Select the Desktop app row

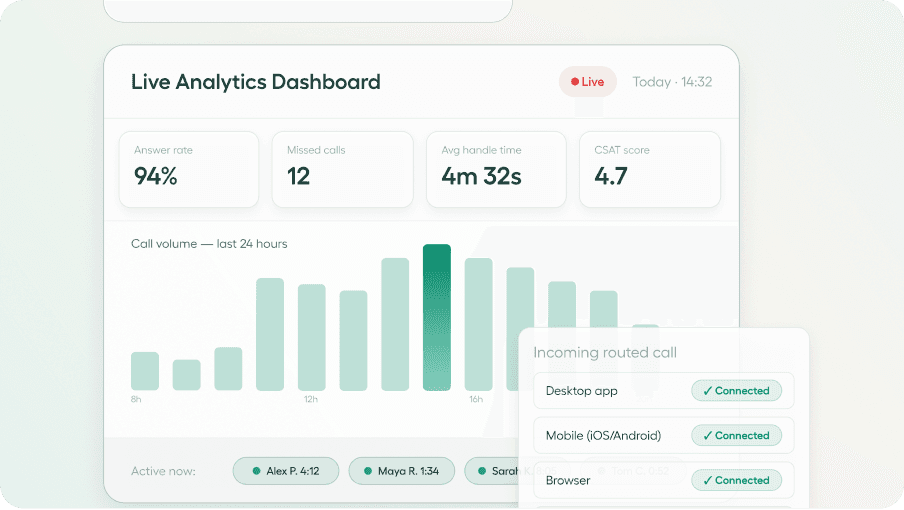664,391
